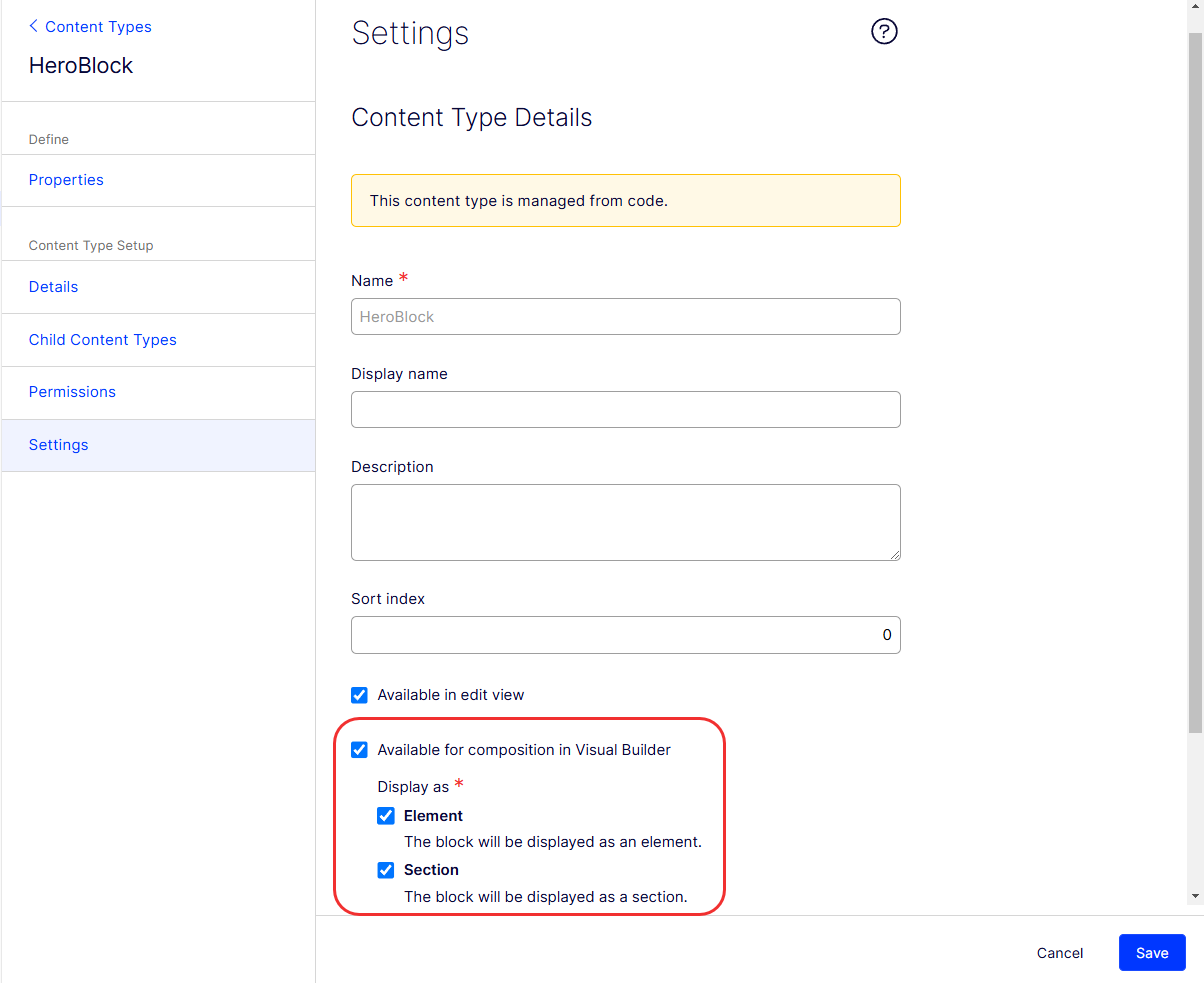This screenshot has width=1204, height=983.
Task: Return to Content Types link
Action: coord(98,26)
